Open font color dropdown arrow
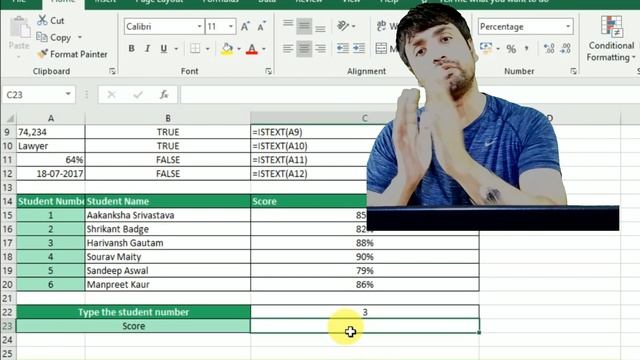Viewport: 640px width, 360px height. (264, 49)
